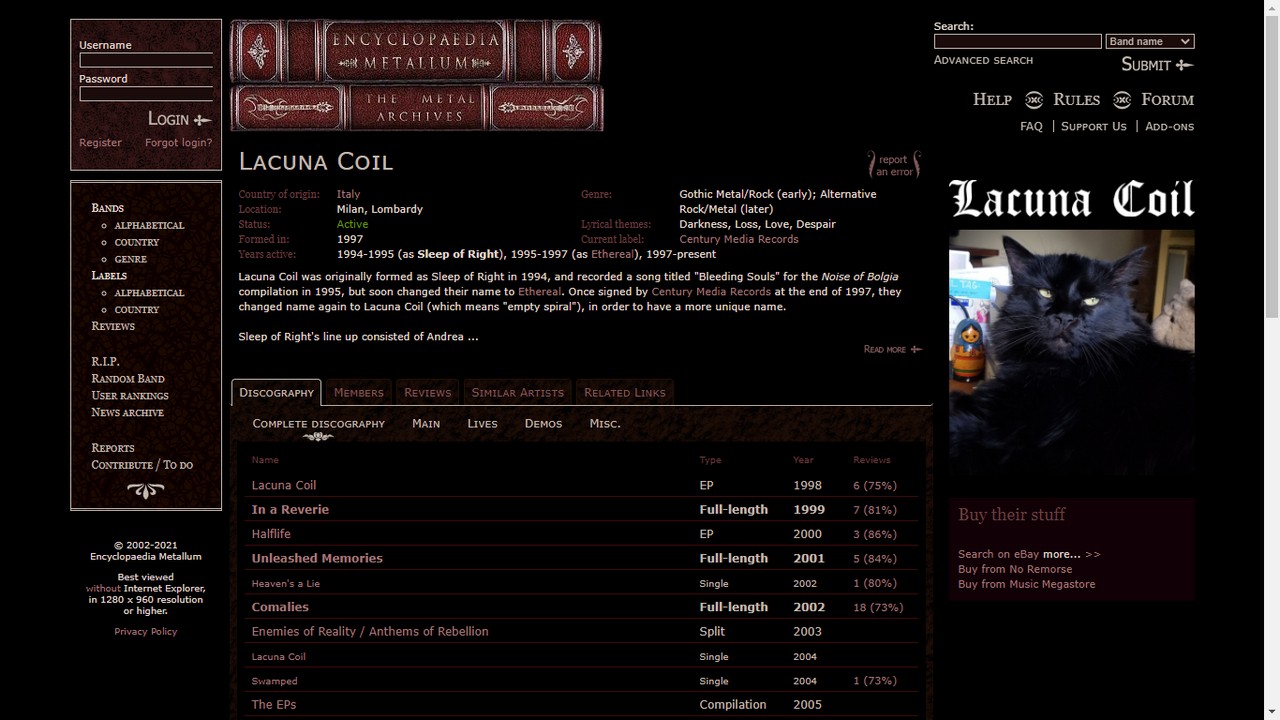Screen dimensions: 1280x720
Task: Switch to the Related Links tab
Action: tap(625, 393)
